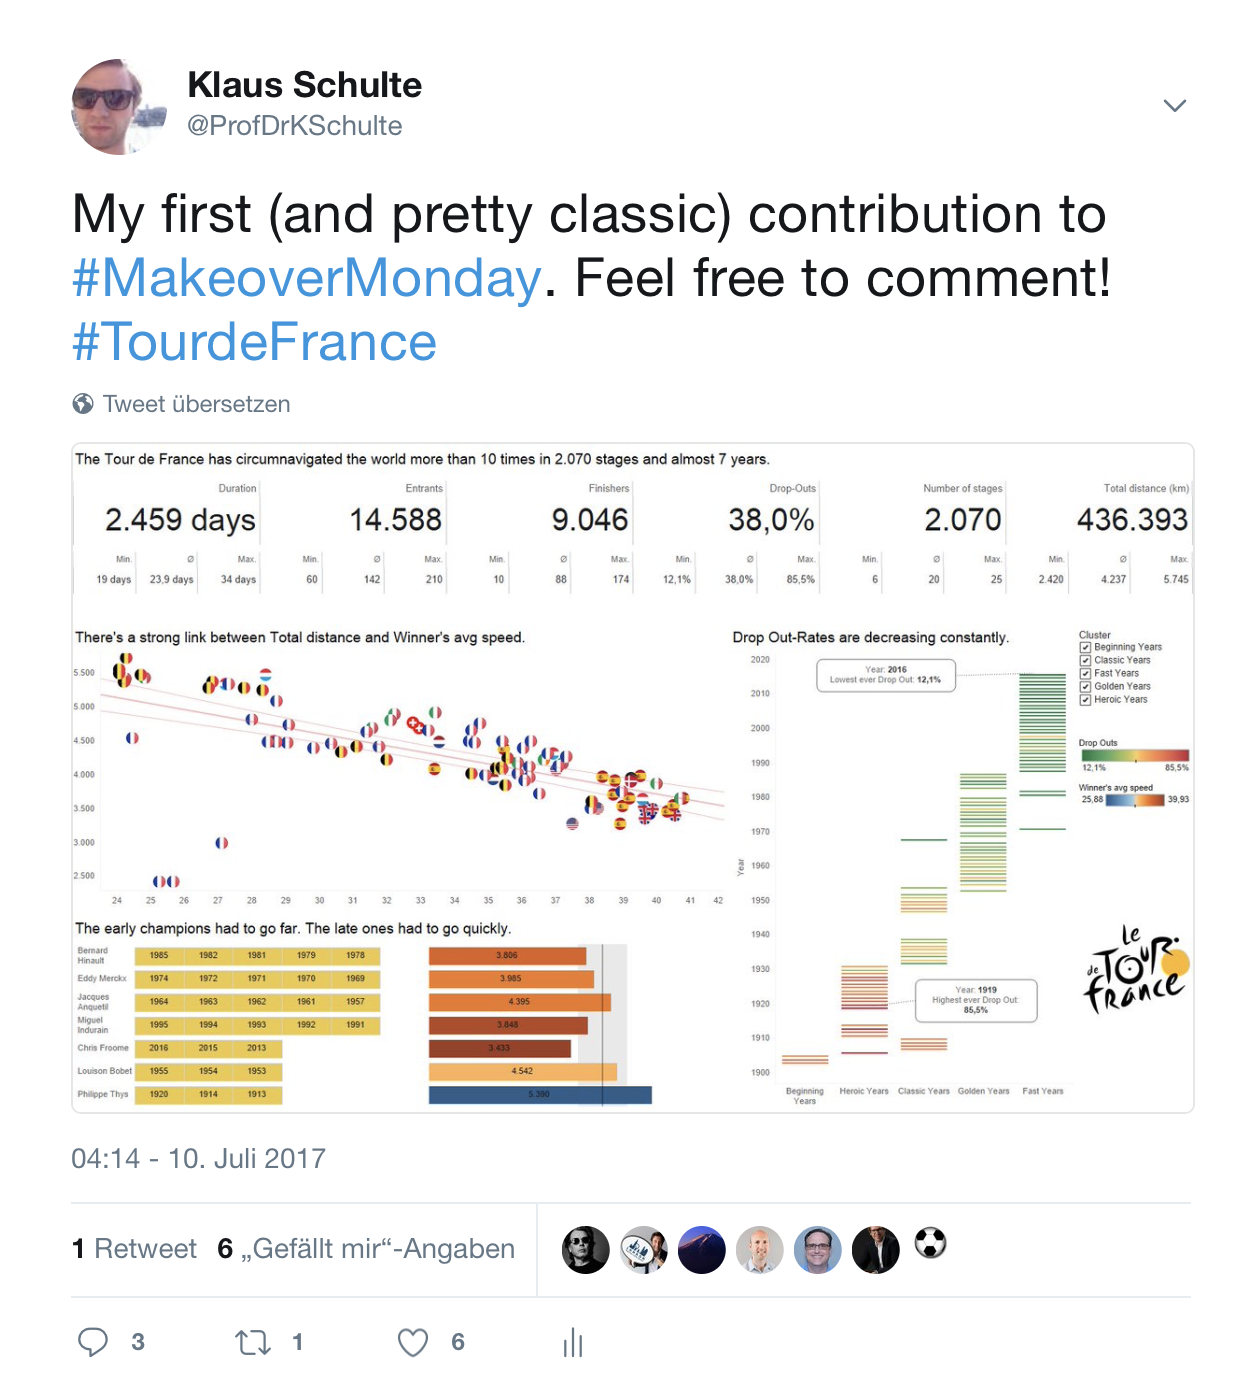This screenshot has width=1240, height=1392.
Task: Open the #MakeoverMonday hashtag
Action: pos(307,278)
